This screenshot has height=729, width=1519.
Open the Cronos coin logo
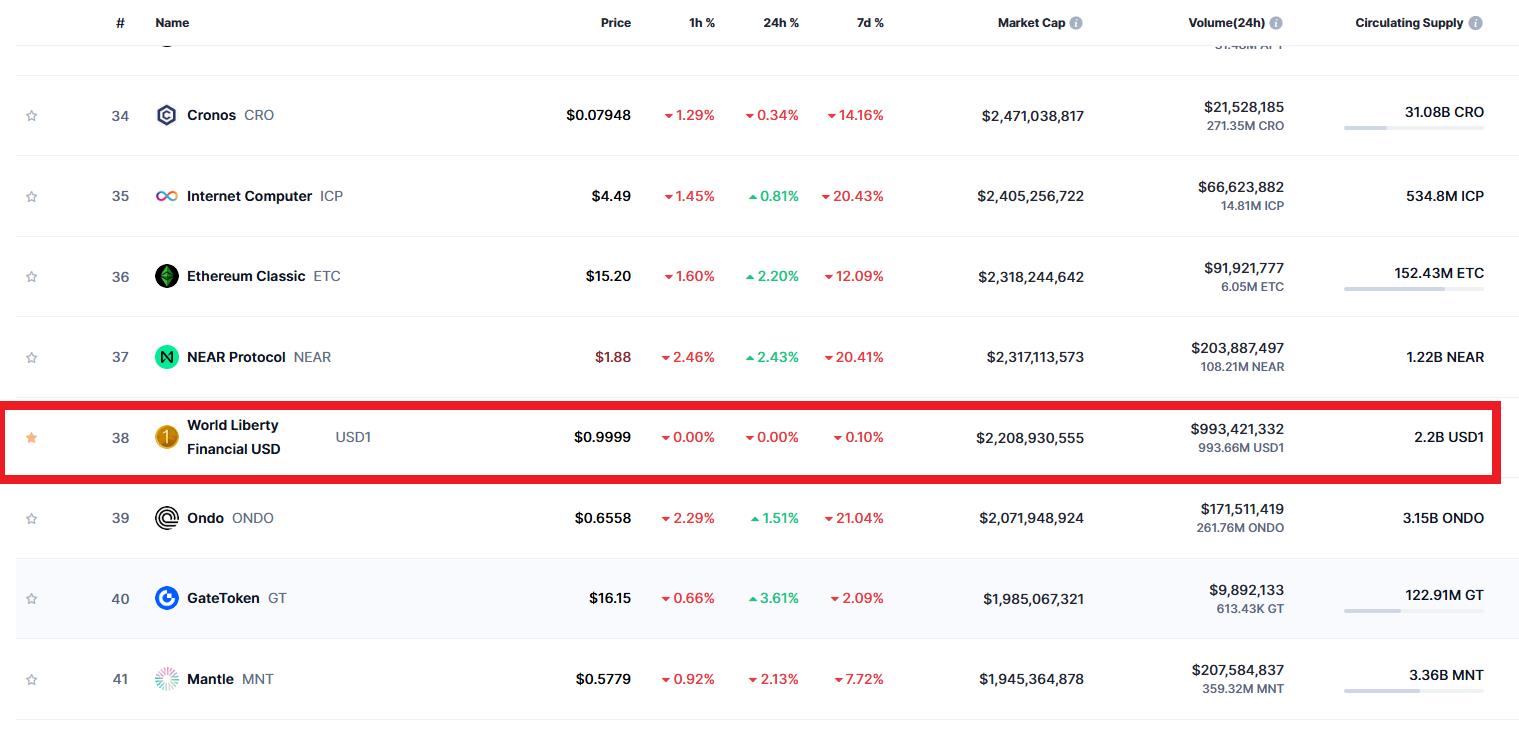(167, 115)
